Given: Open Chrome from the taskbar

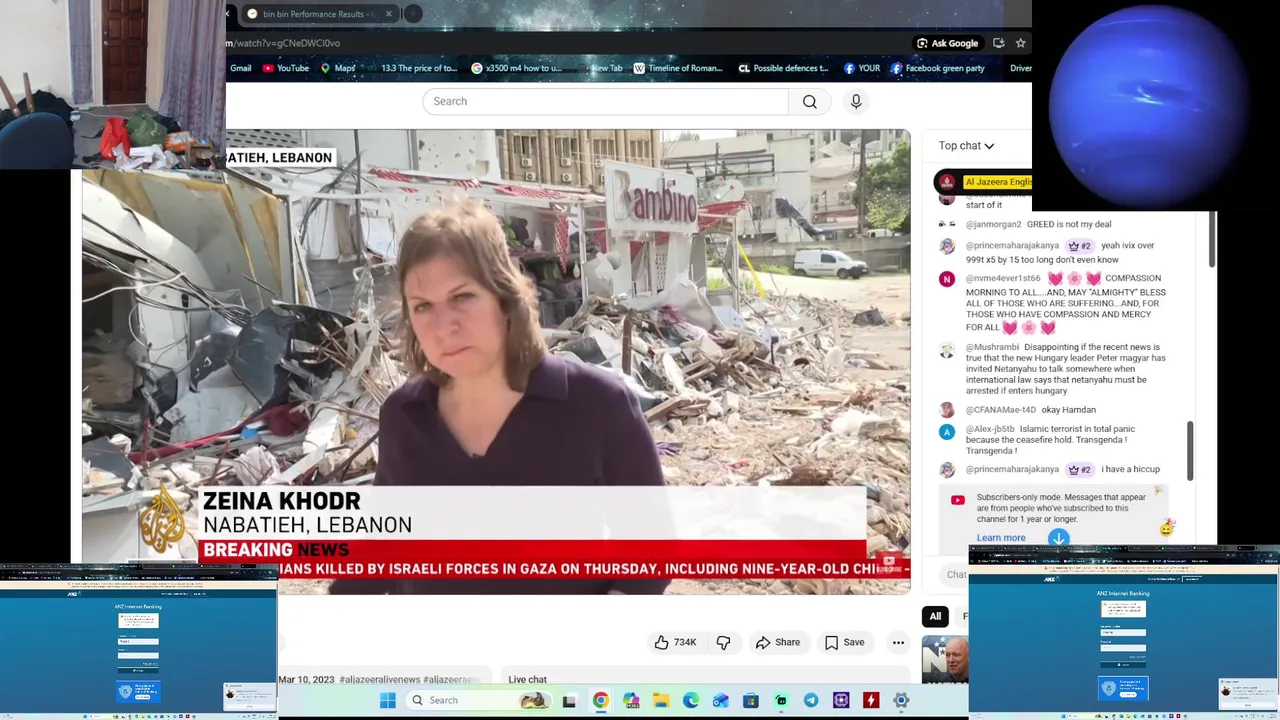Looking at the screenshot, I should pos(600,700).
